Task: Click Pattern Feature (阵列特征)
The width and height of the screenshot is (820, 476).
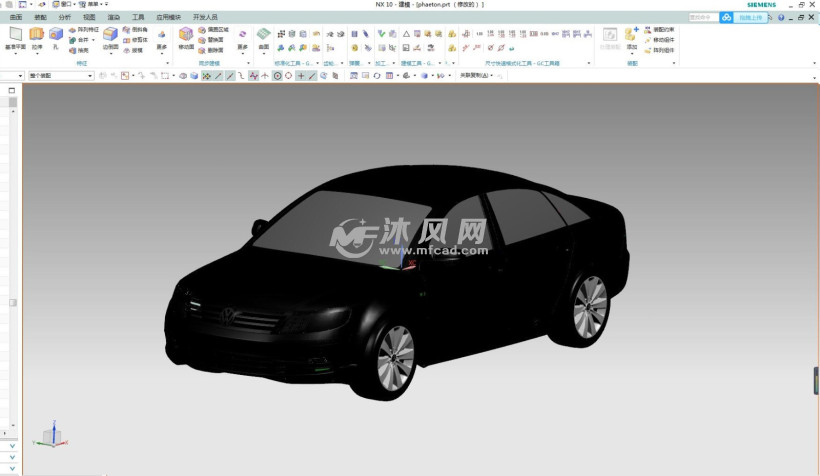Action: [84, 30]
